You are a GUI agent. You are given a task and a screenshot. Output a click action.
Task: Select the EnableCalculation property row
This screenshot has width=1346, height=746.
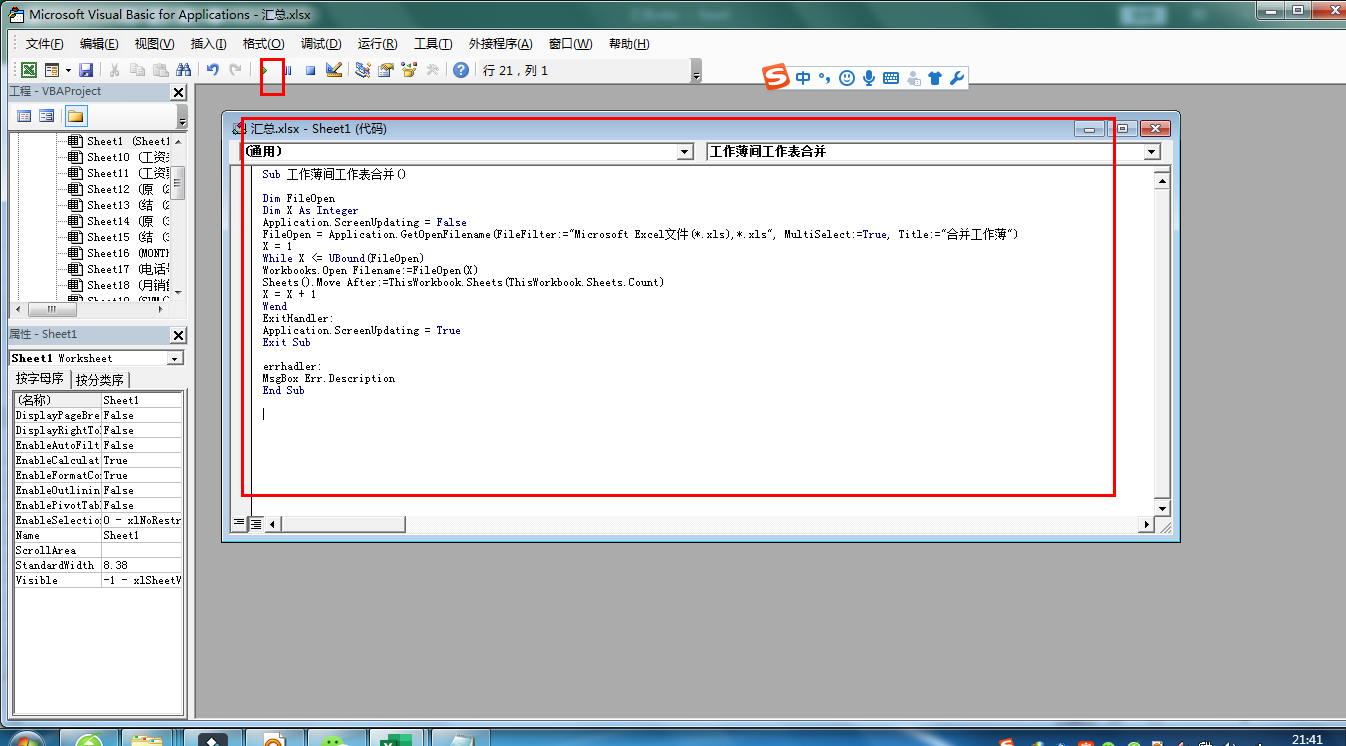pos(98,460)
